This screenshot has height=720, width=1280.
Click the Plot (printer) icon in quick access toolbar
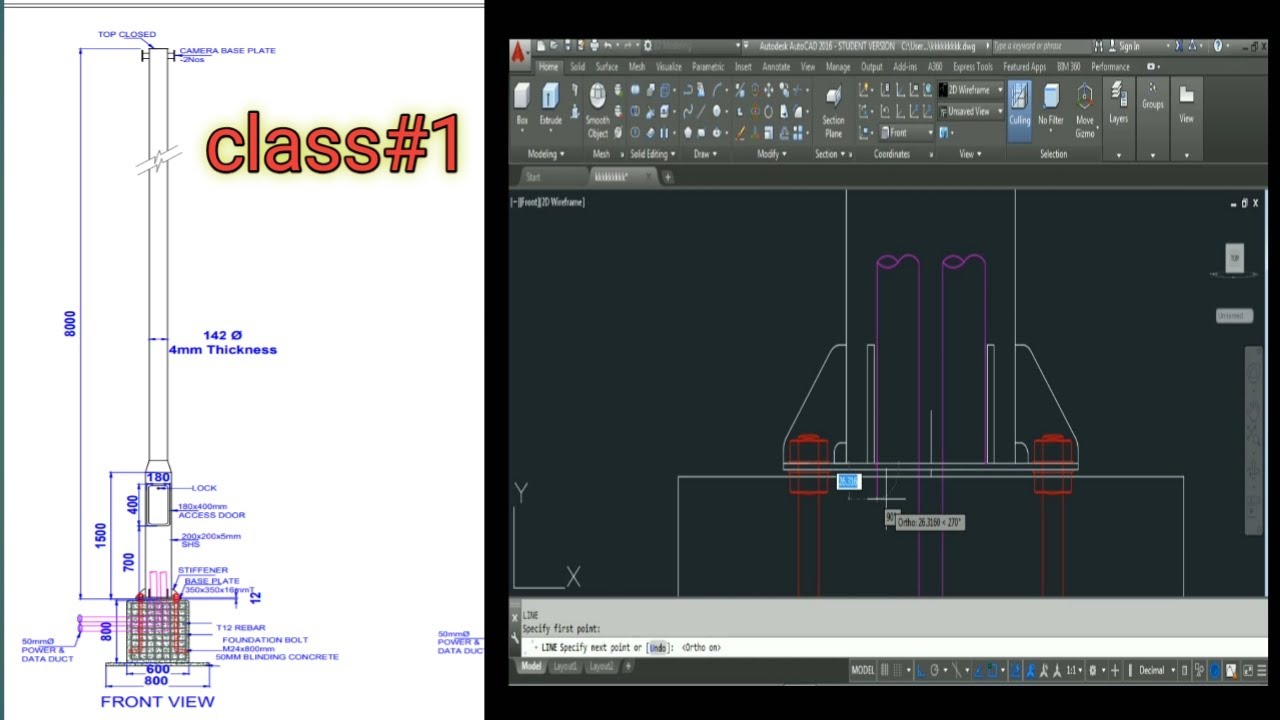[594, 46]
